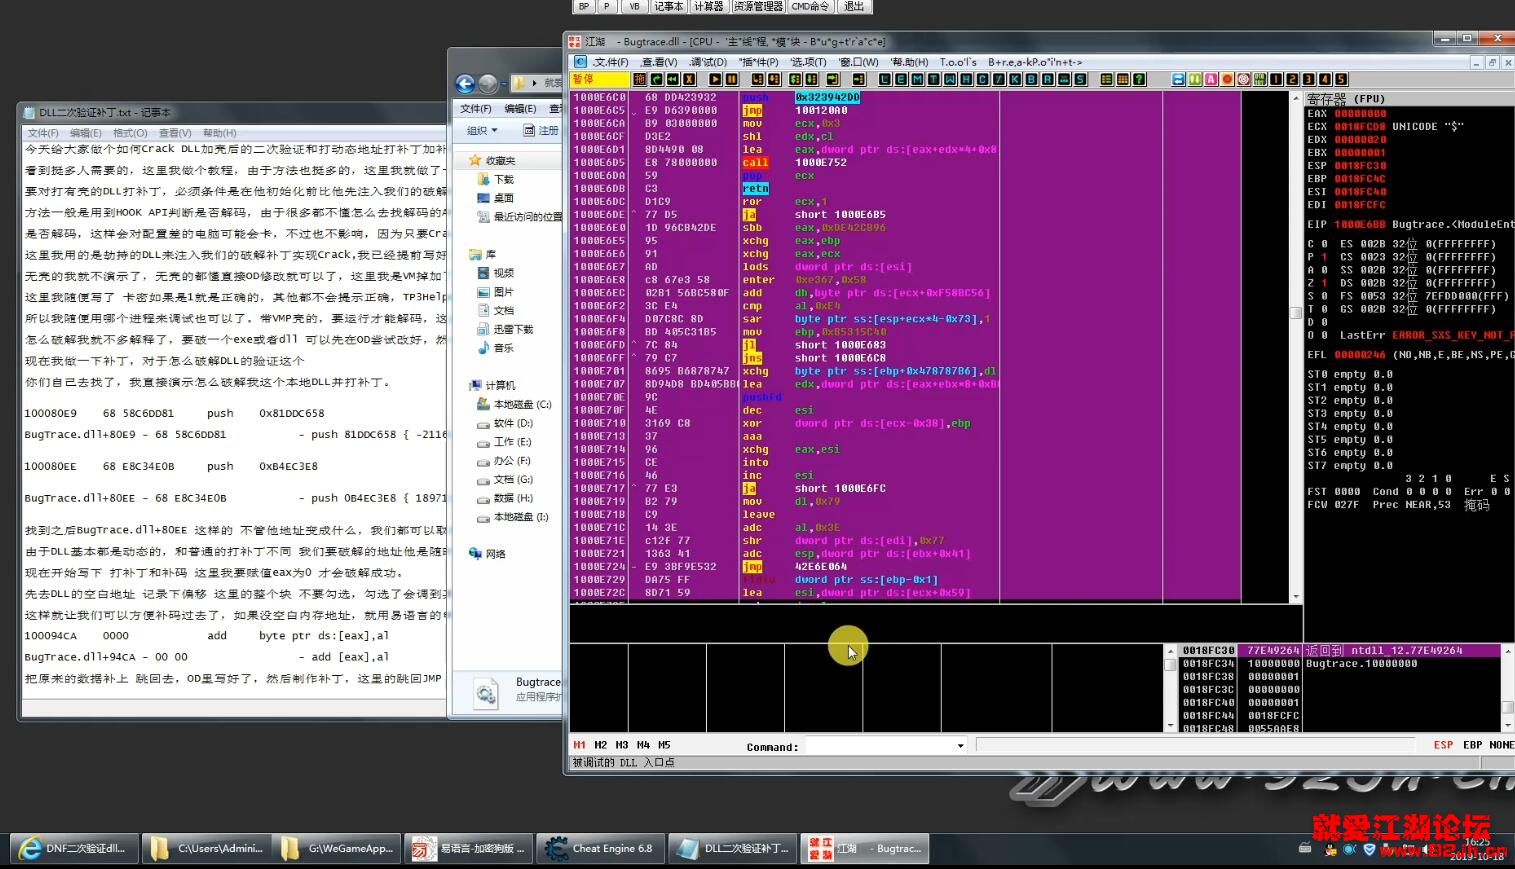The height and width of the screenshot is (869, 1515).
Task: Open the Breakpoint menu in debugger
Action: [x=1035, y=62]
